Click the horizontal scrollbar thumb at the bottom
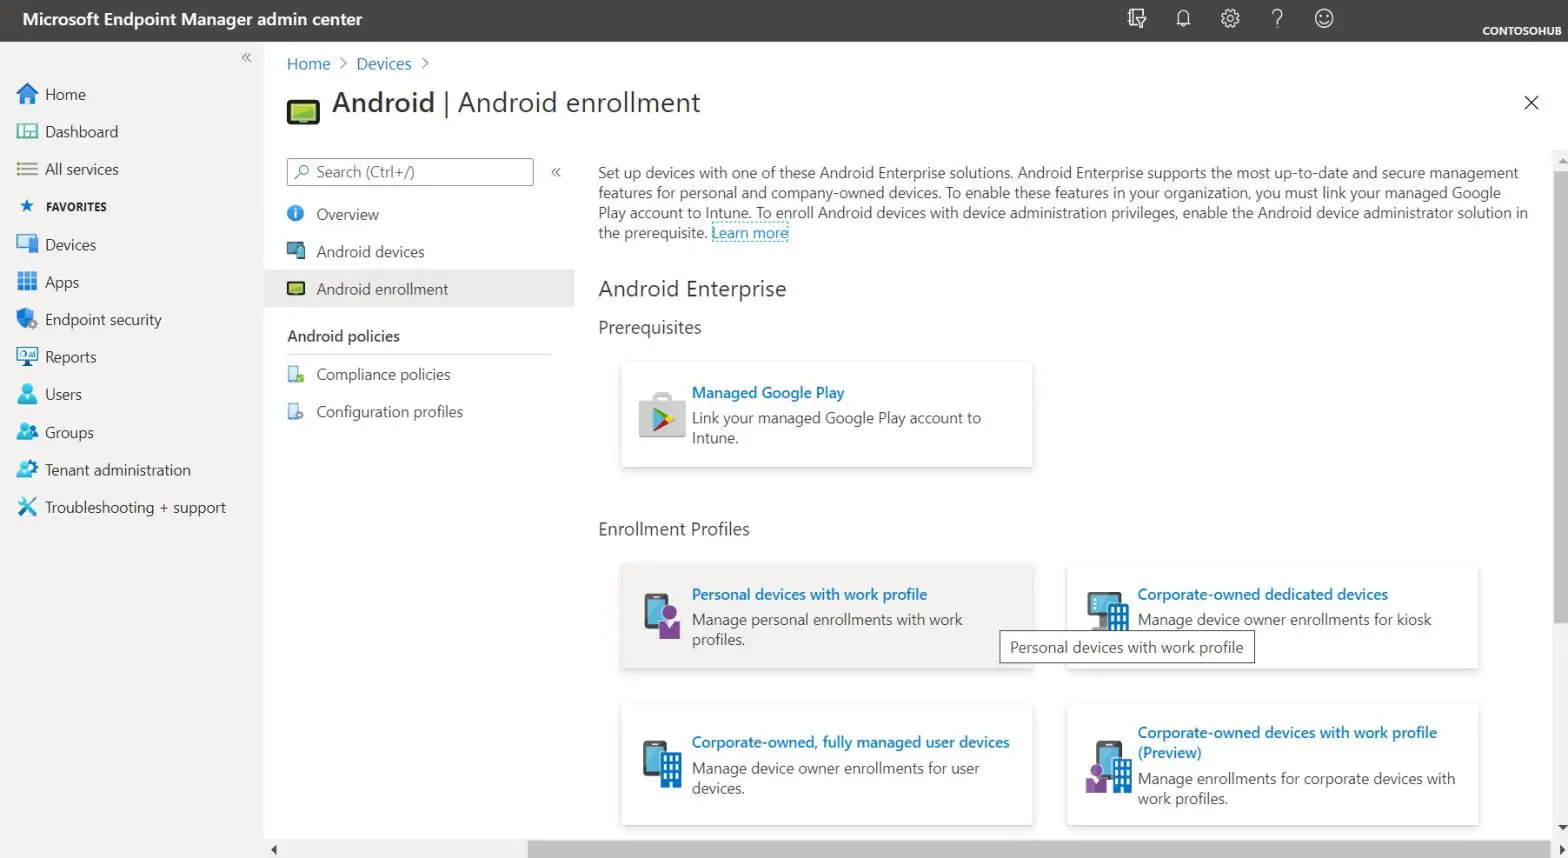Screen dimensions: 1568x858 coord(1038,849)
